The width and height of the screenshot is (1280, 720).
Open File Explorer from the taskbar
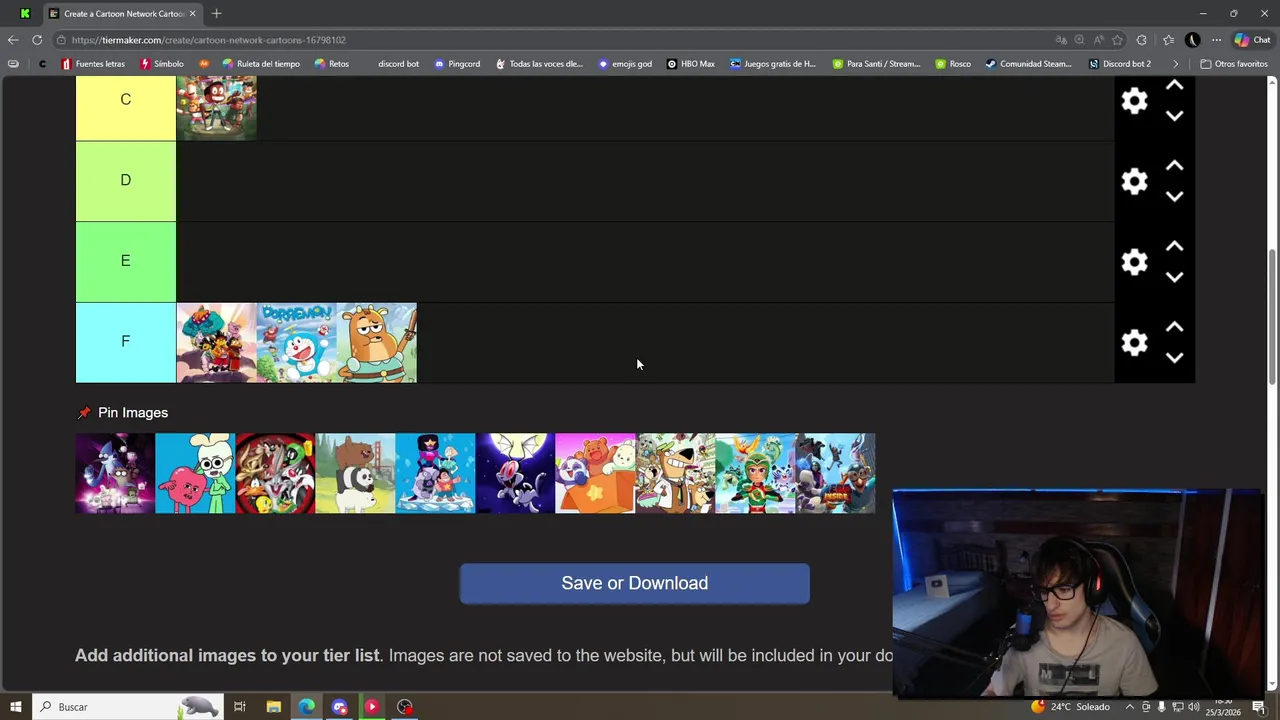[273, 707]
